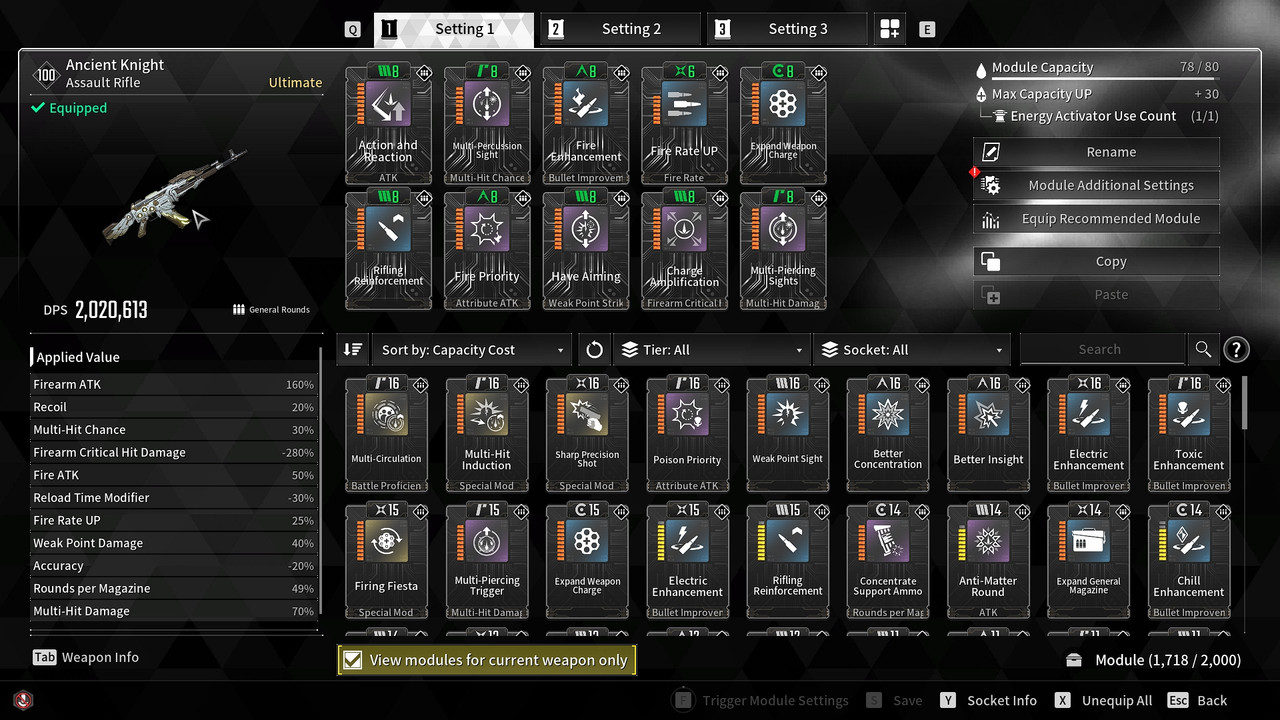Viewport: 1280px width, 720px height.
Task: Click the Rename button
Action: pyautogui.click(x=1096, y=152)
